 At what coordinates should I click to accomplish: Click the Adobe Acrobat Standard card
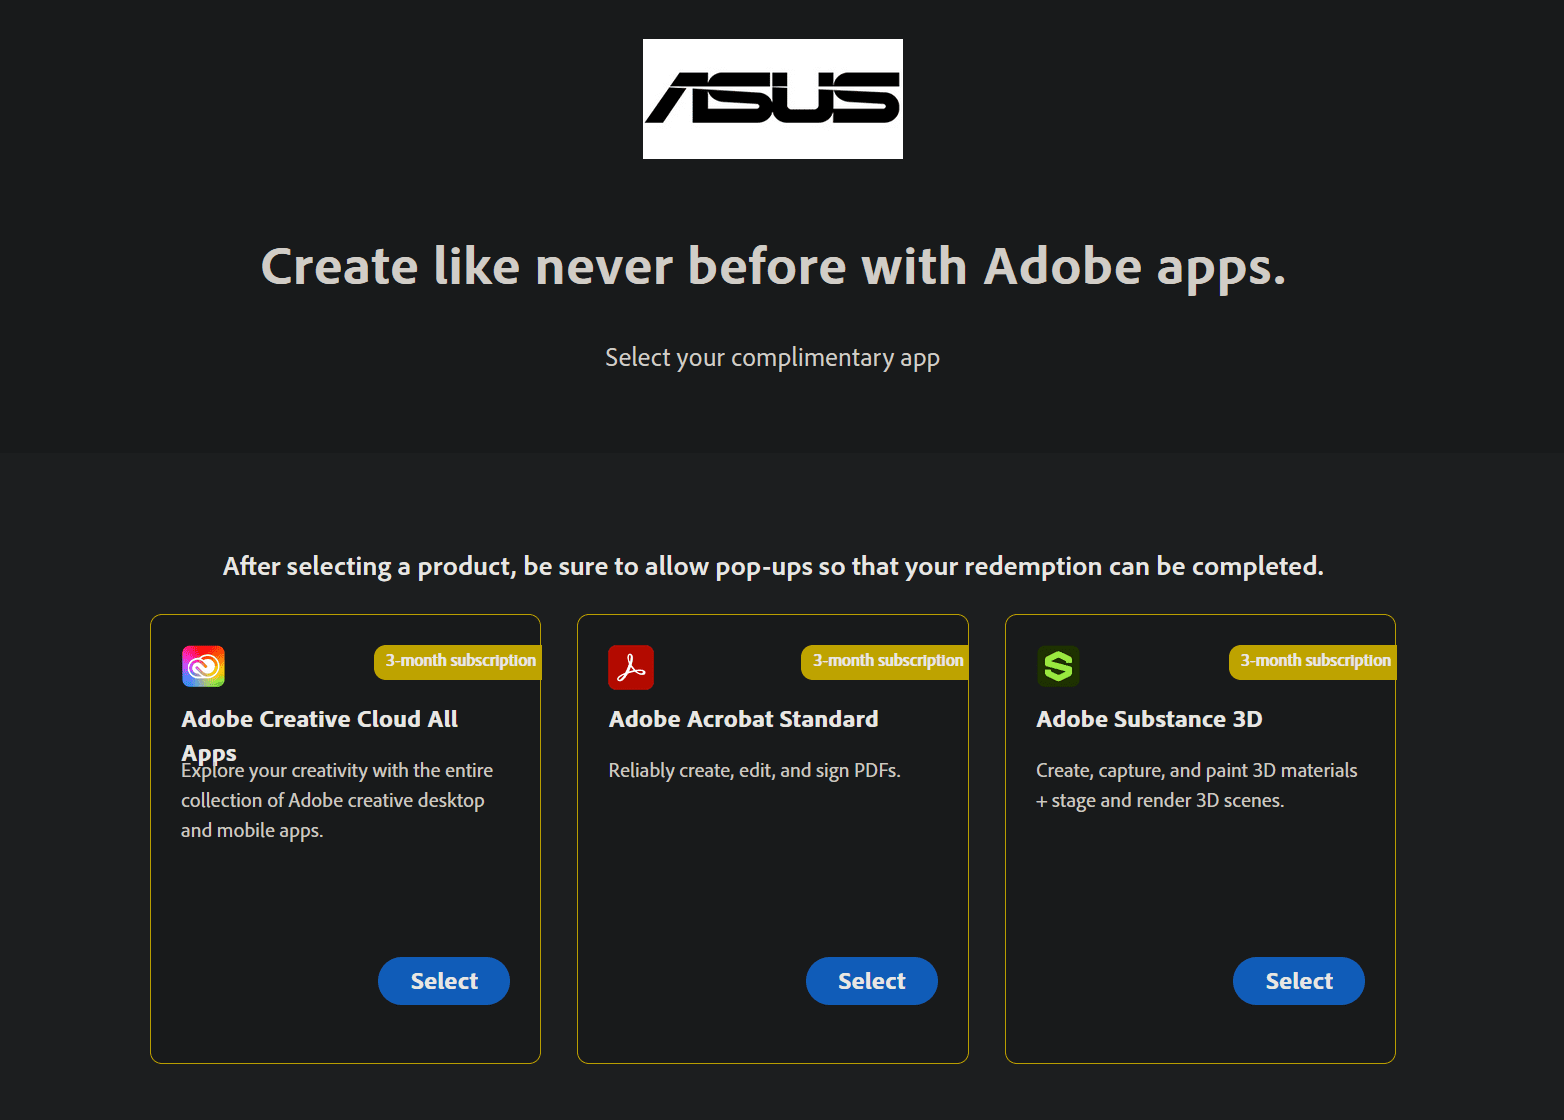pos(772,870)
